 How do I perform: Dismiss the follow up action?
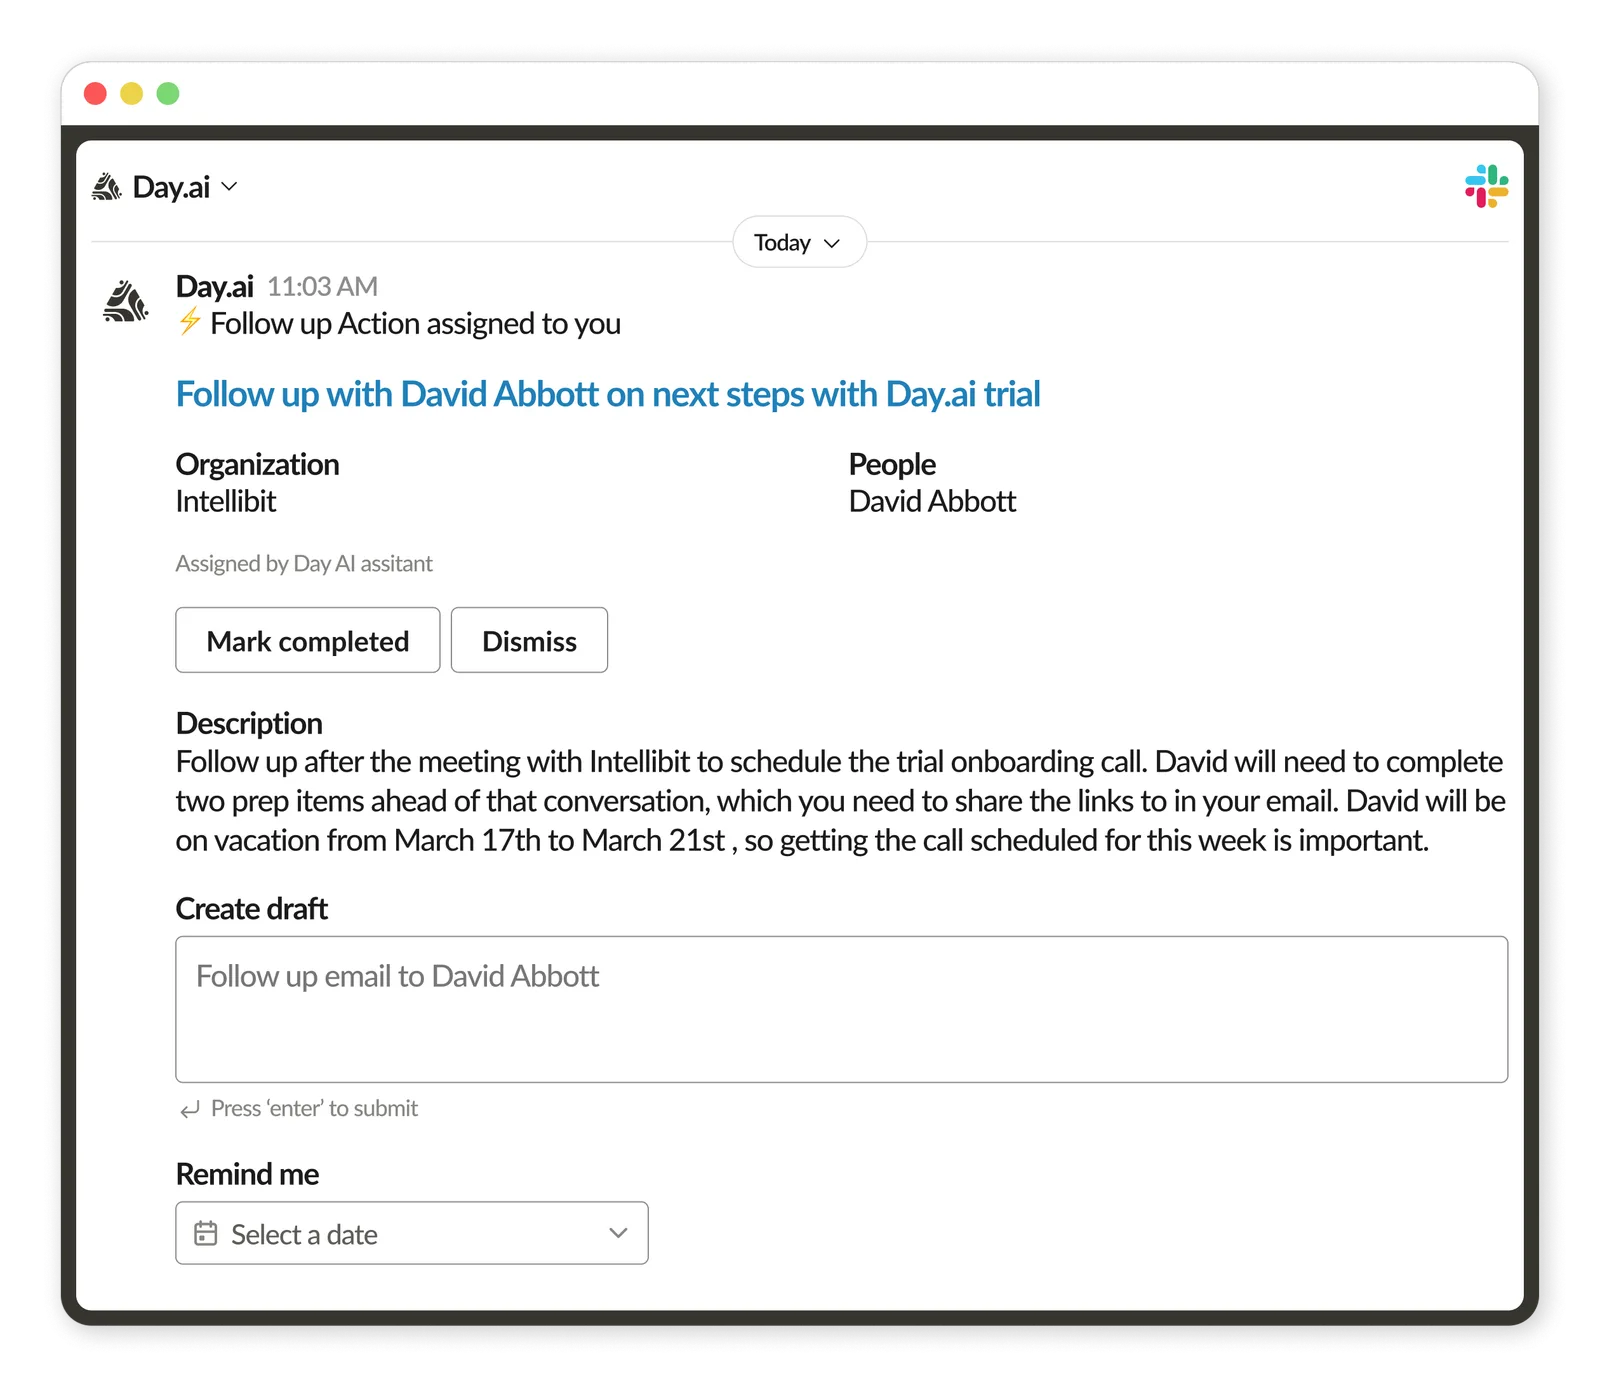pos(529,640)
